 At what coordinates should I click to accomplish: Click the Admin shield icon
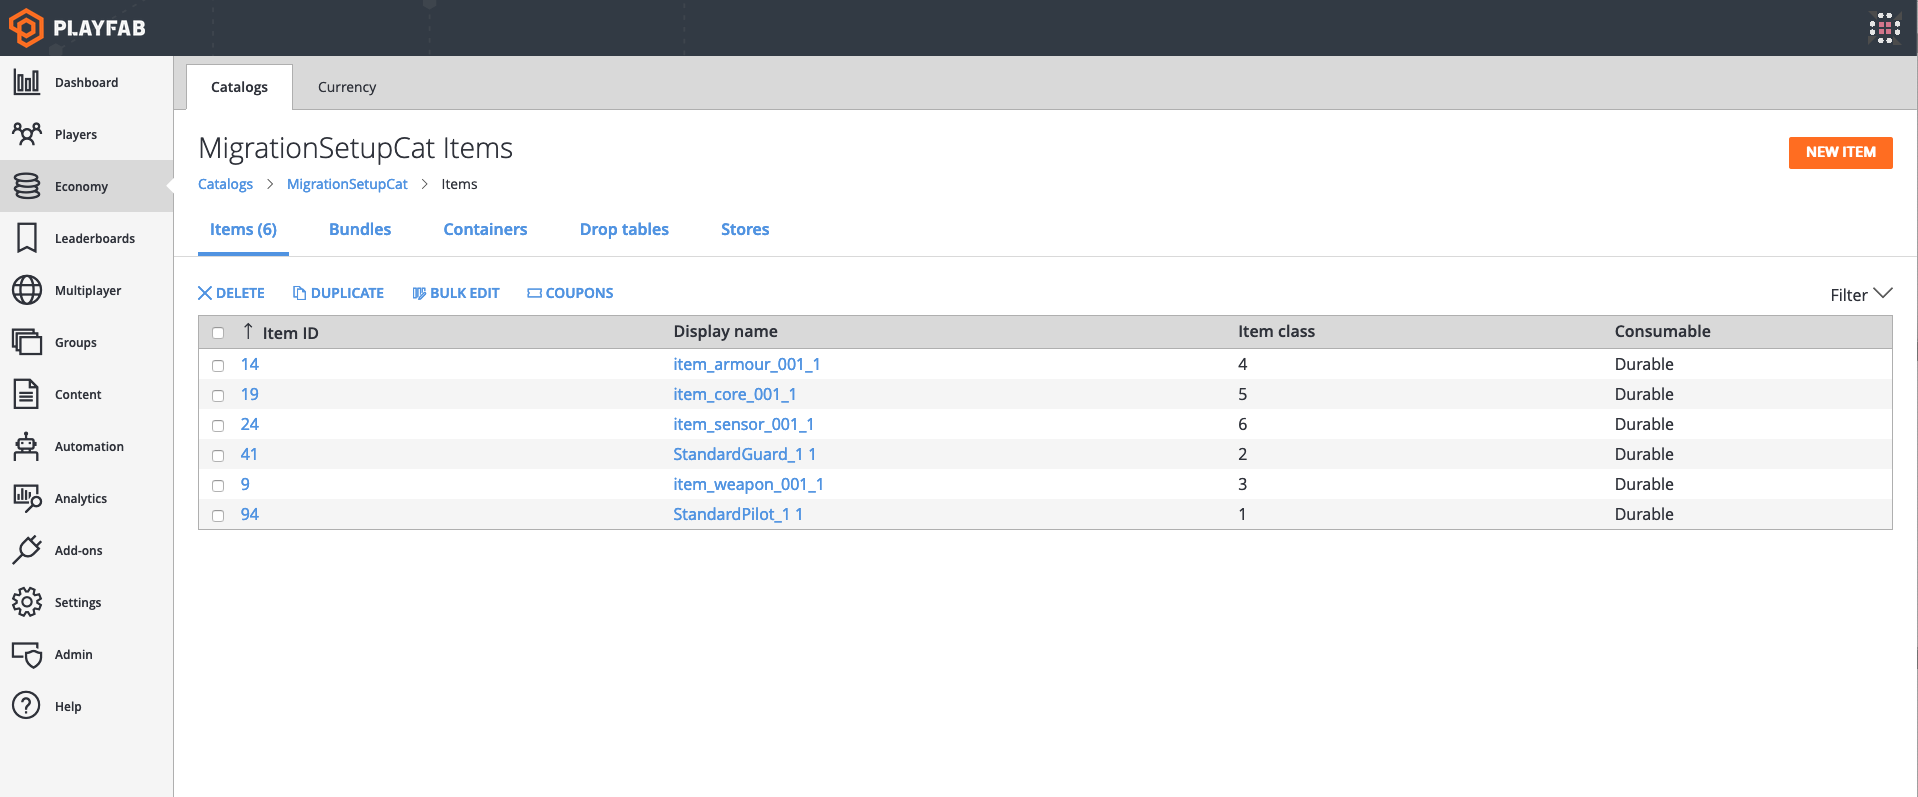(27, 654)
